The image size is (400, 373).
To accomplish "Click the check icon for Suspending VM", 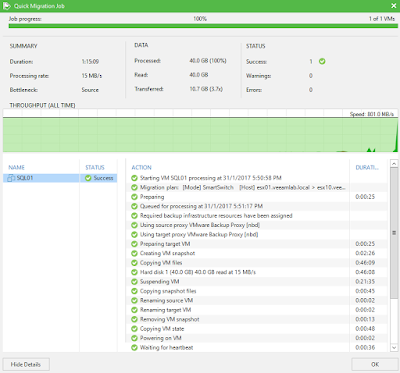I will [x=134, y=282].
